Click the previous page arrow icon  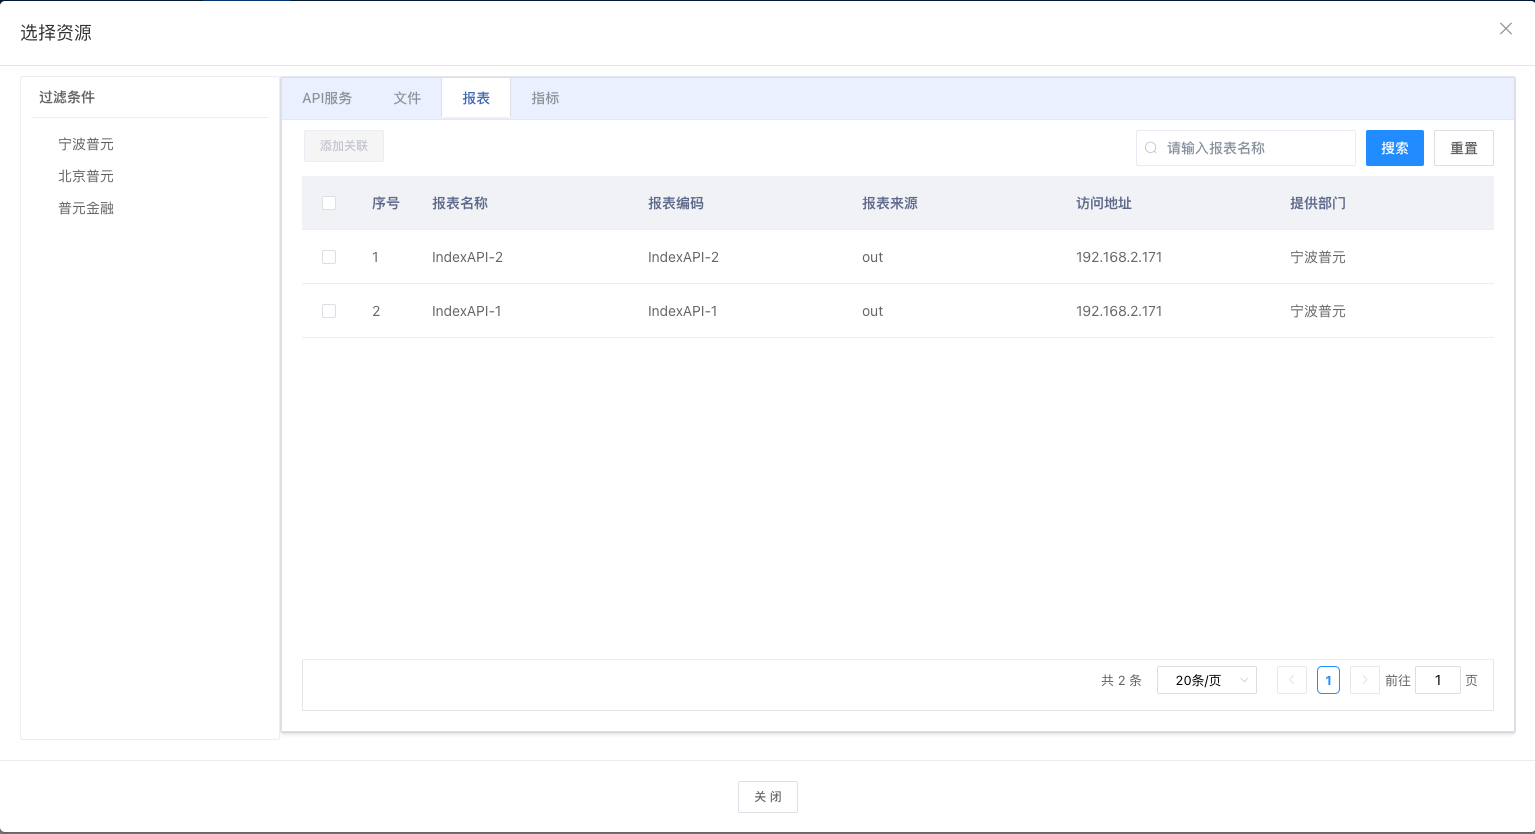click(1291, 680)
